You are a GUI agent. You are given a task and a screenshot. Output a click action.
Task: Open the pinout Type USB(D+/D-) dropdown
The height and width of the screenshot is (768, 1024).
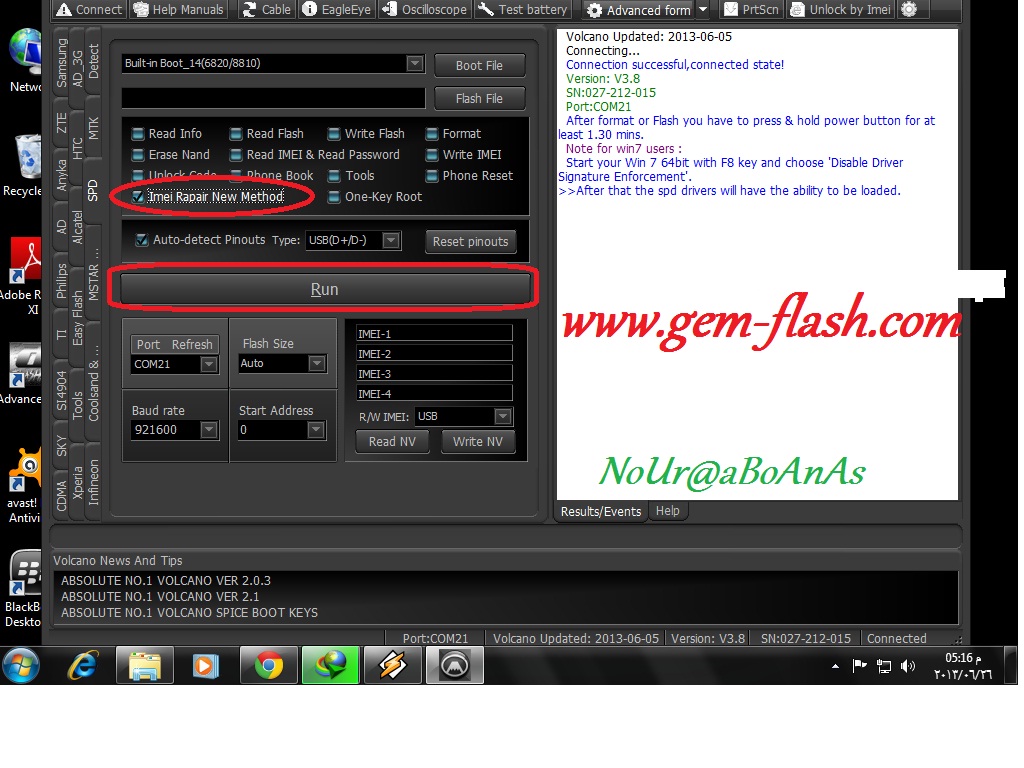click(x=391, y=240)
